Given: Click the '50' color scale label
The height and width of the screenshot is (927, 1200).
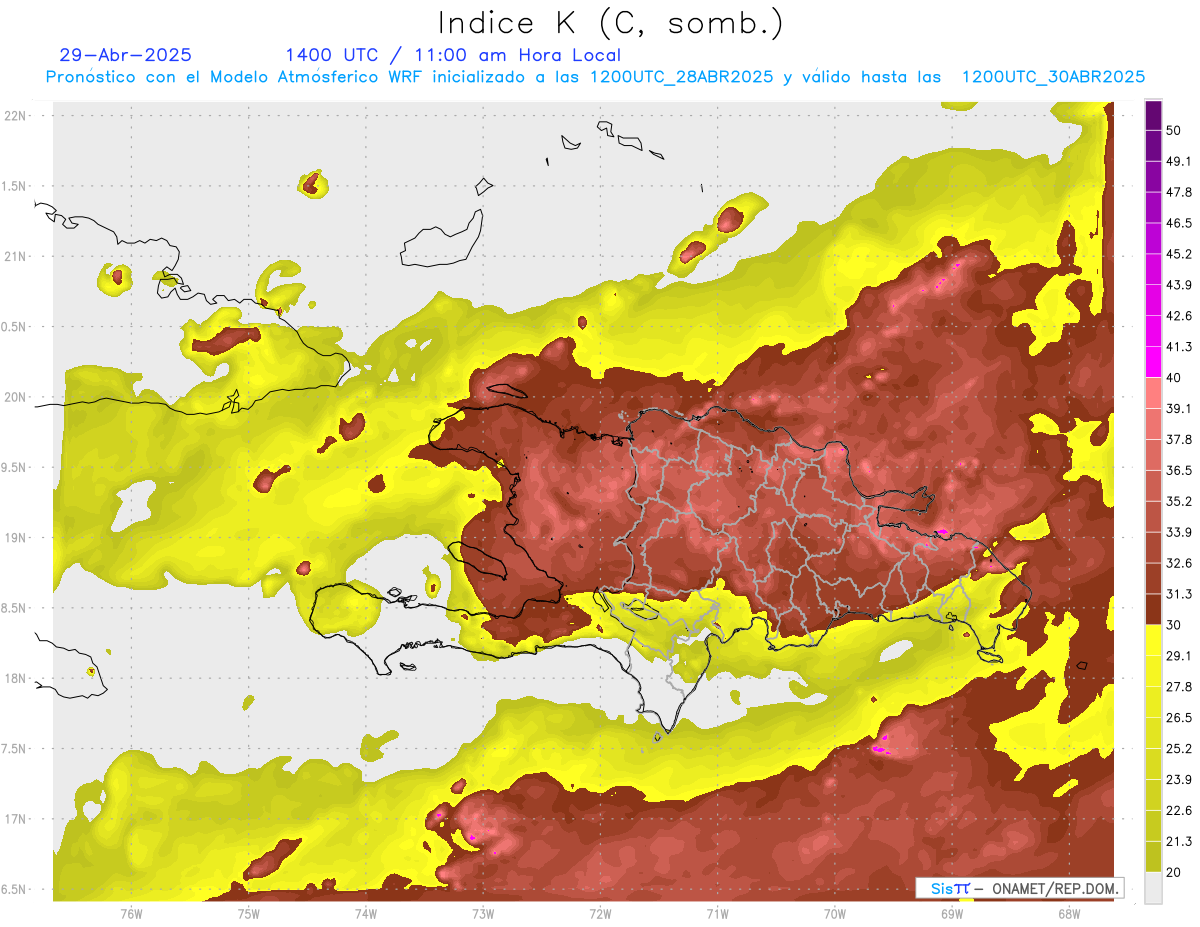Looking at the screenshot, I should [x=1174, y=131].
